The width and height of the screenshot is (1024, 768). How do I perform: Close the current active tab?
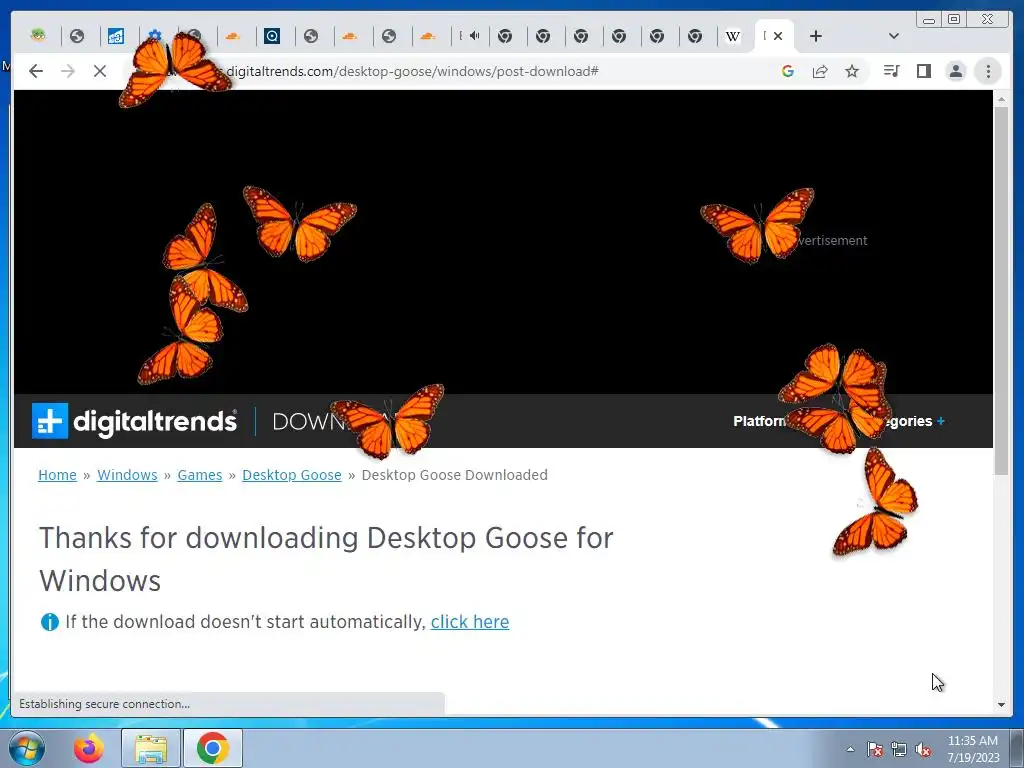pyautogui.click(x=778, y=37)
